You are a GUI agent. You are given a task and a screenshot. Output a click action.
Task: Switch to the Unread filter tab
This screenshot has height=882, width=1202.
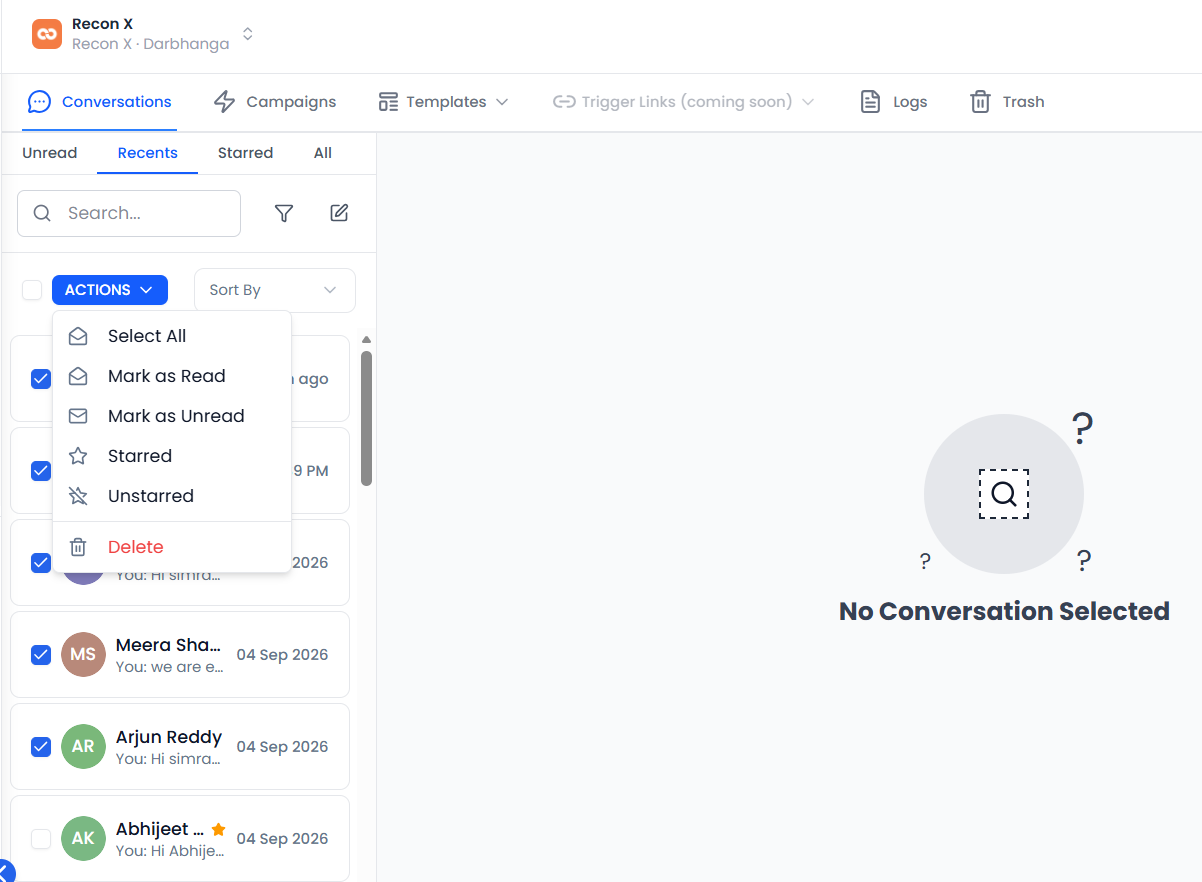pyautogui.click(x=50, y=153)
